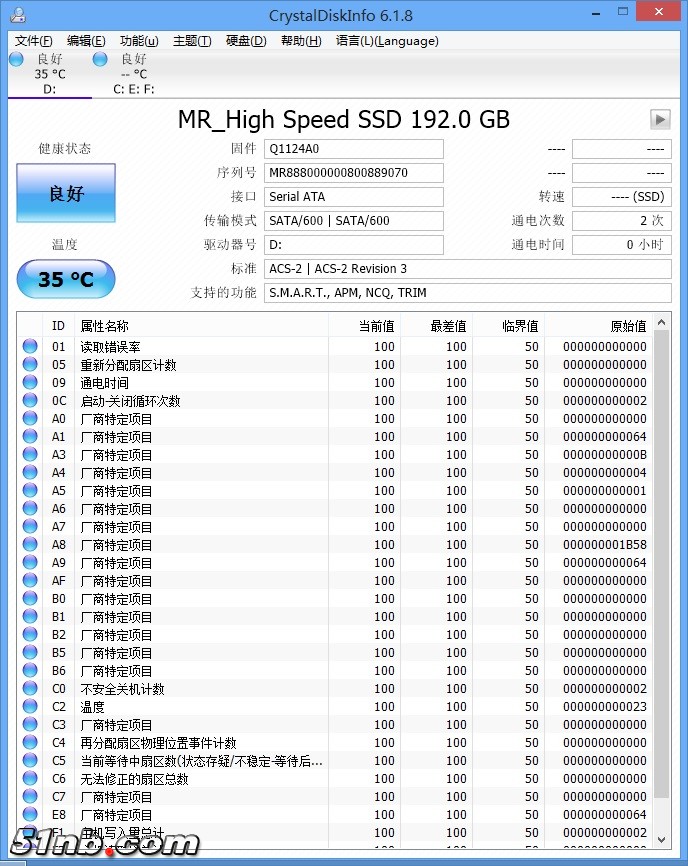The image size is (688, 866).
Task: Open the 文件(F) menu
Action: 34,41
